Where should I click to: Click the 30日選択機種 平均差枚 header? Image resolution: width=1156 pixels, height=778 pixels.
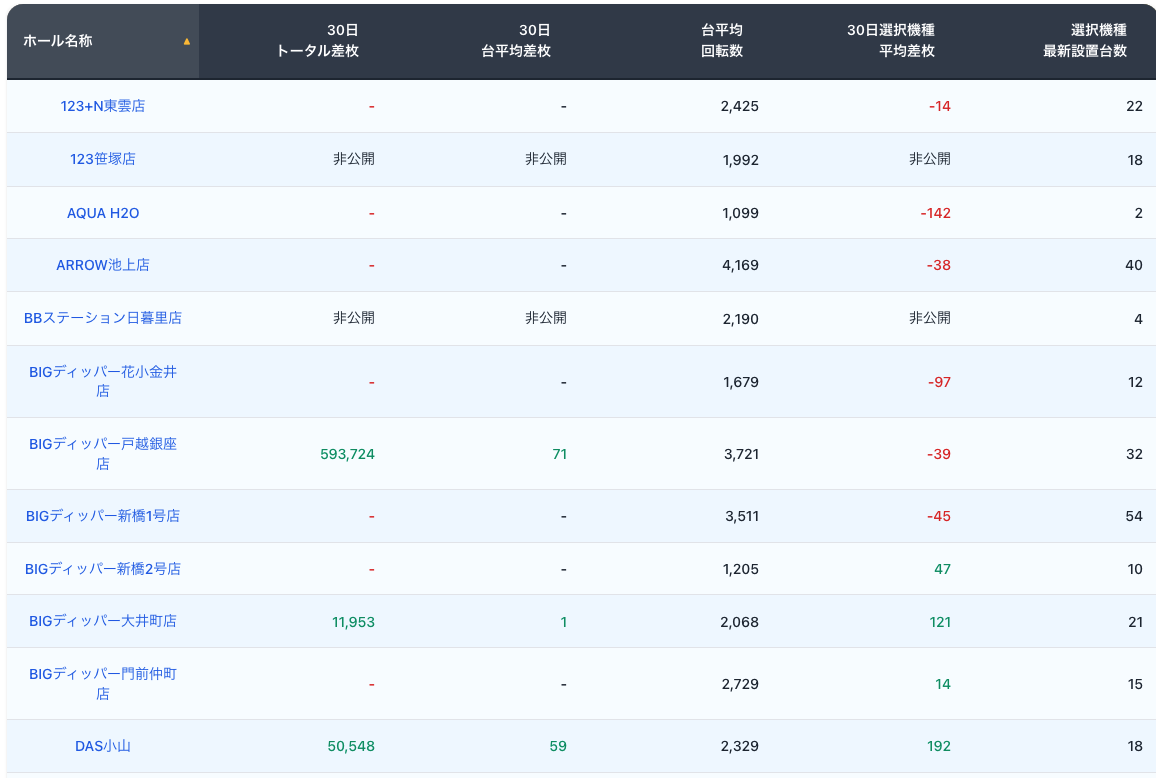pos(890,41)
